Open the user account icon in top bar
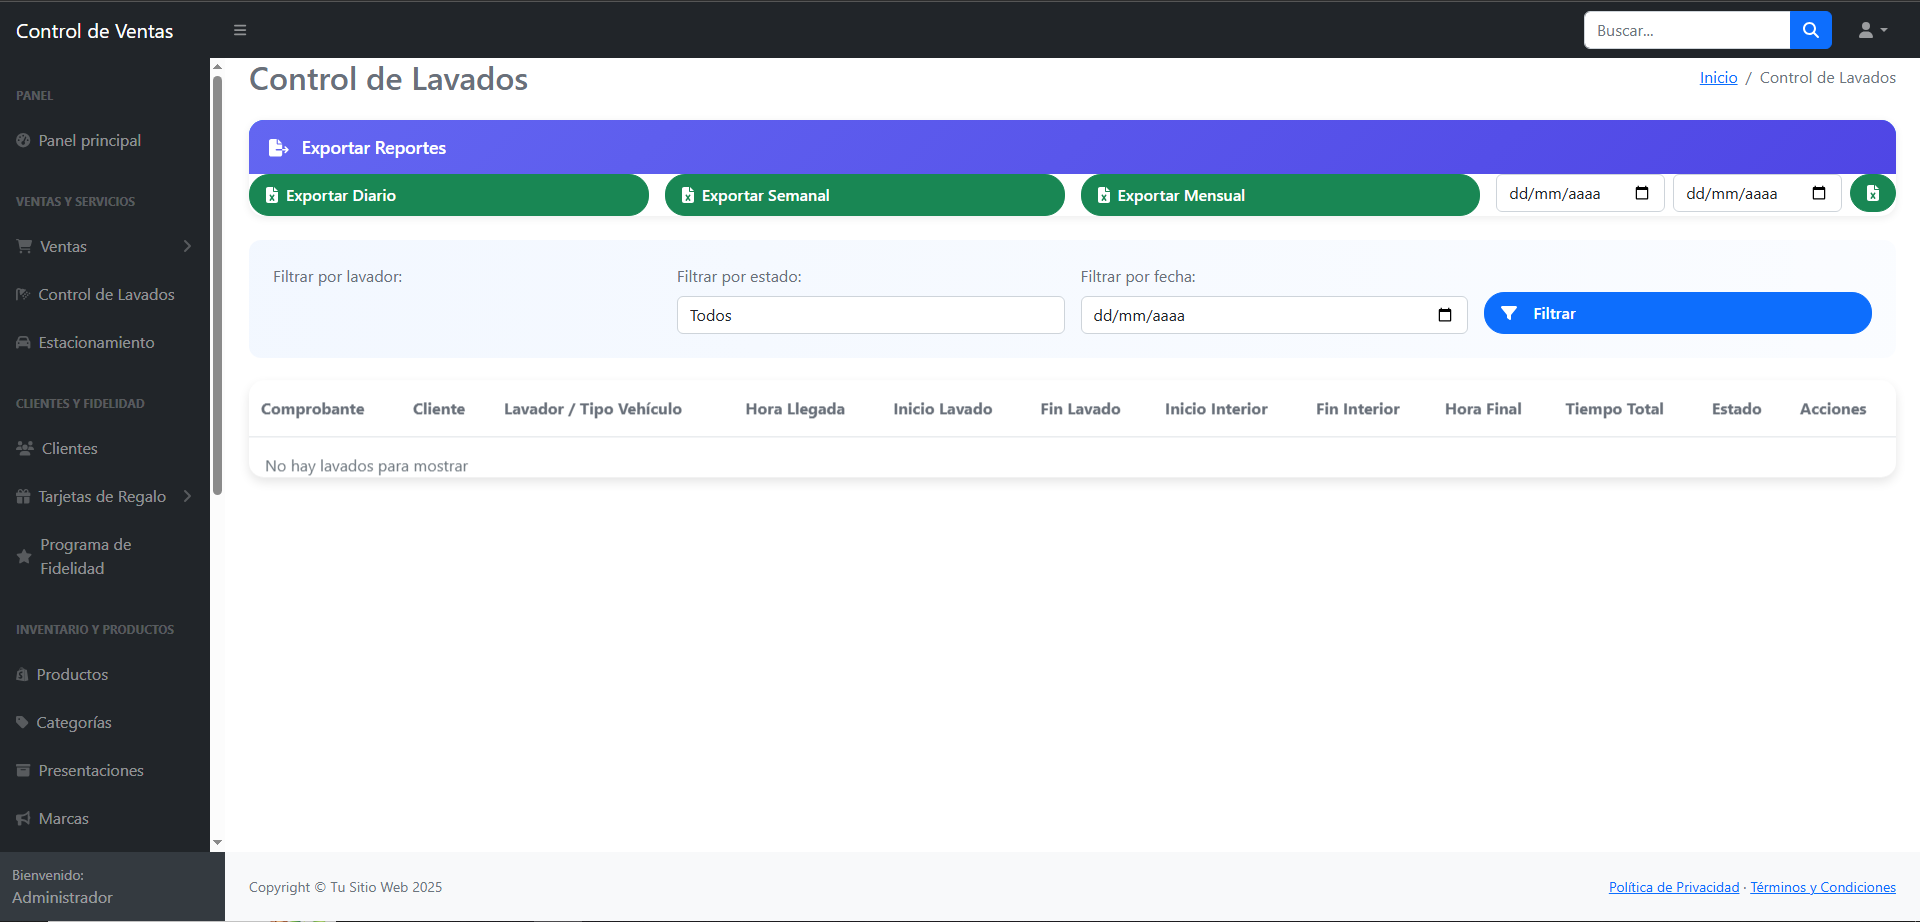The height and width of the screenshot is (922, 1920). click(x=1868, y=30)
